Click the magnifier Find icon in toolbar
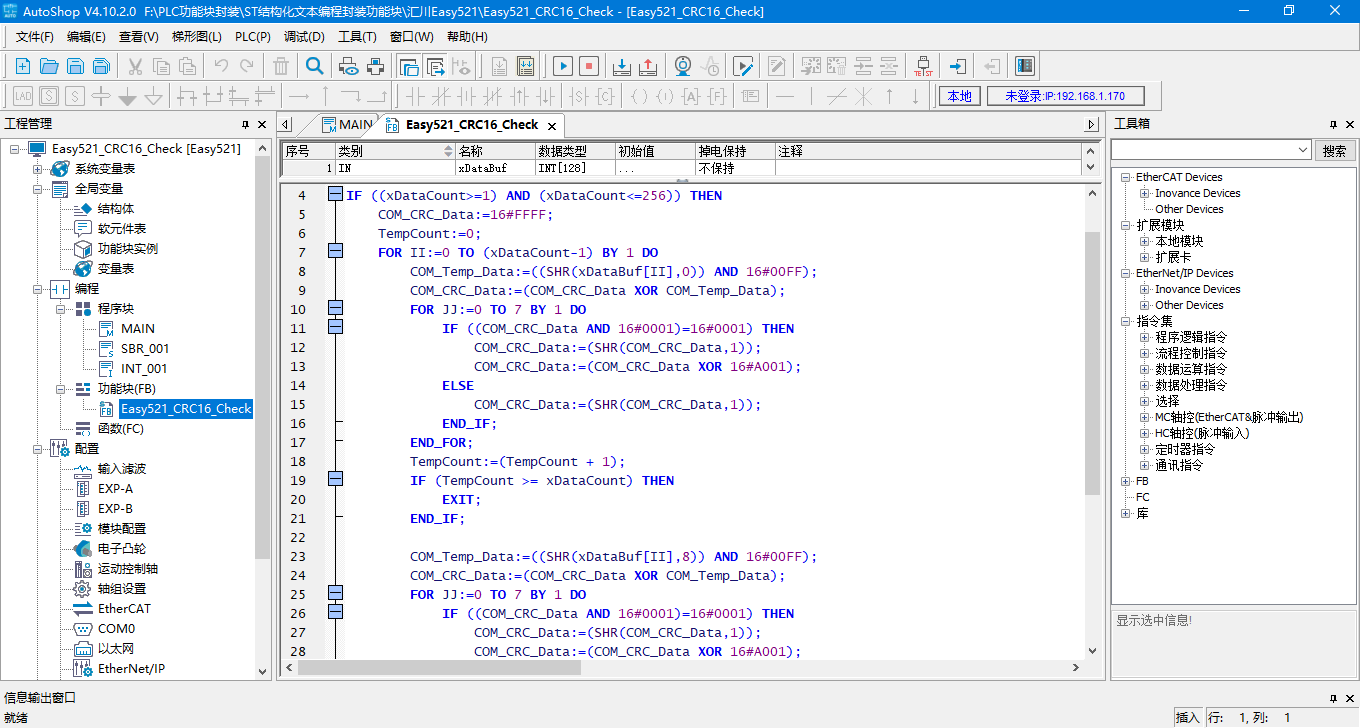Screen dimensions: 1360x728 (x=314, y=67)
